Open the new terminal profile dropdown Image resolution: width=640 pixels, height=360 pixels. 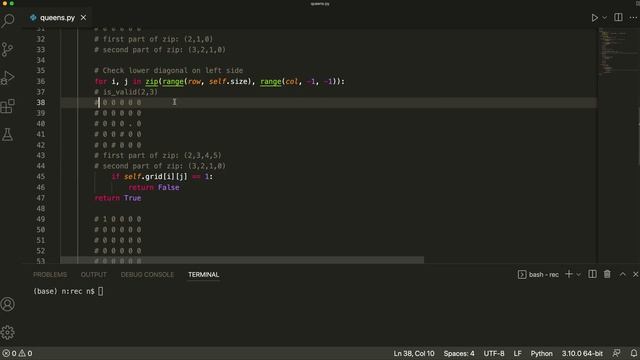pos(578,275)
